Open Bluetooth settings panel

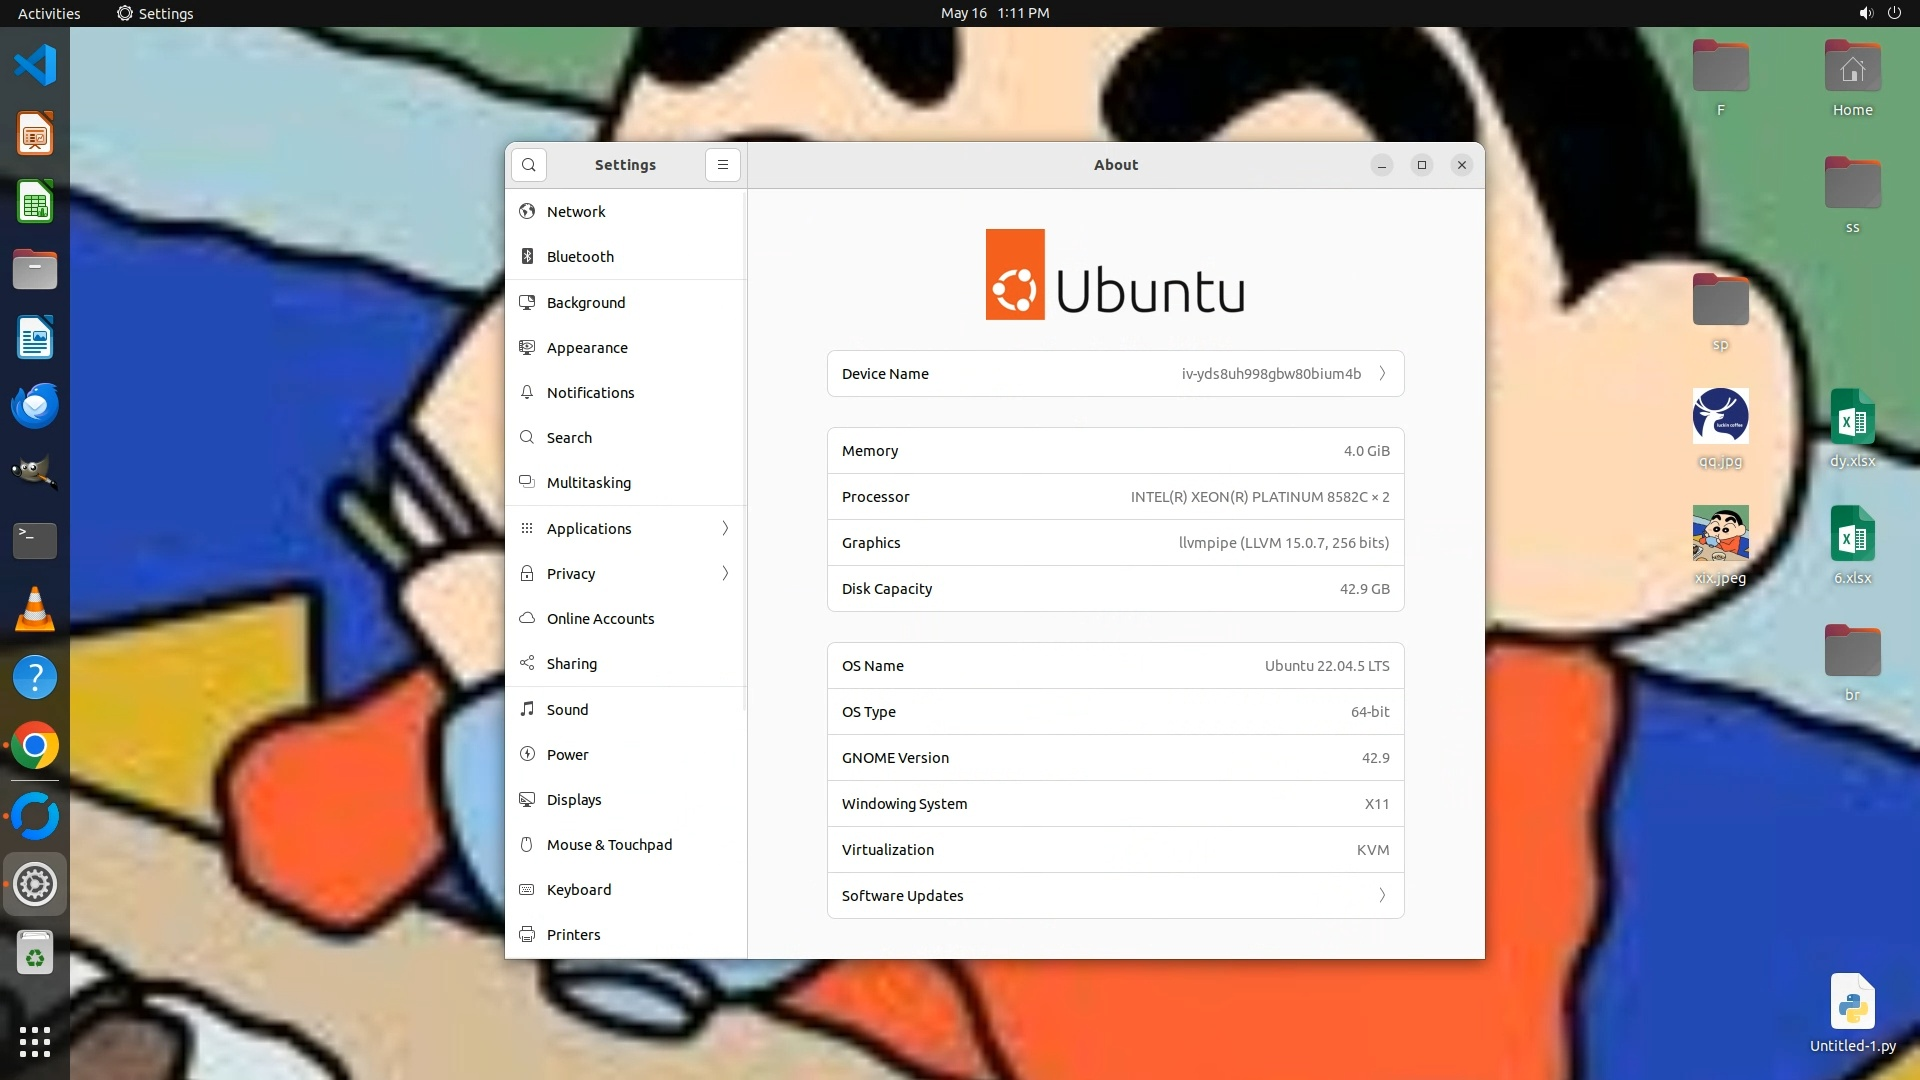point(580,257)
